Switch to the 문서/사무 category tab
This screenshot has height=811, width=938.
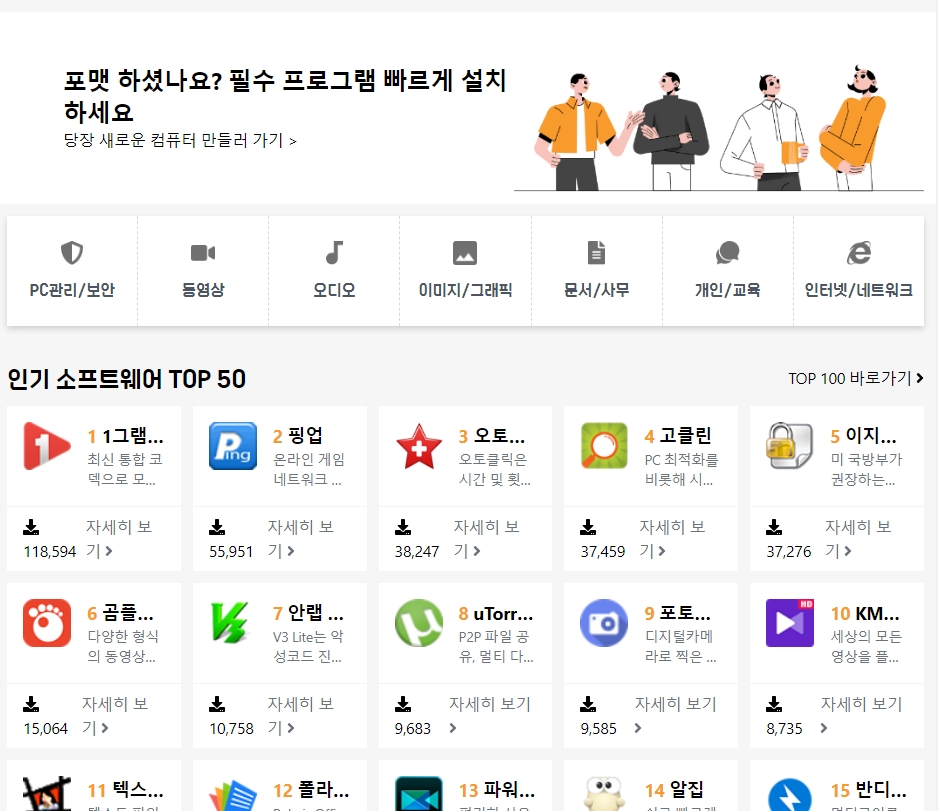[596, 253]
